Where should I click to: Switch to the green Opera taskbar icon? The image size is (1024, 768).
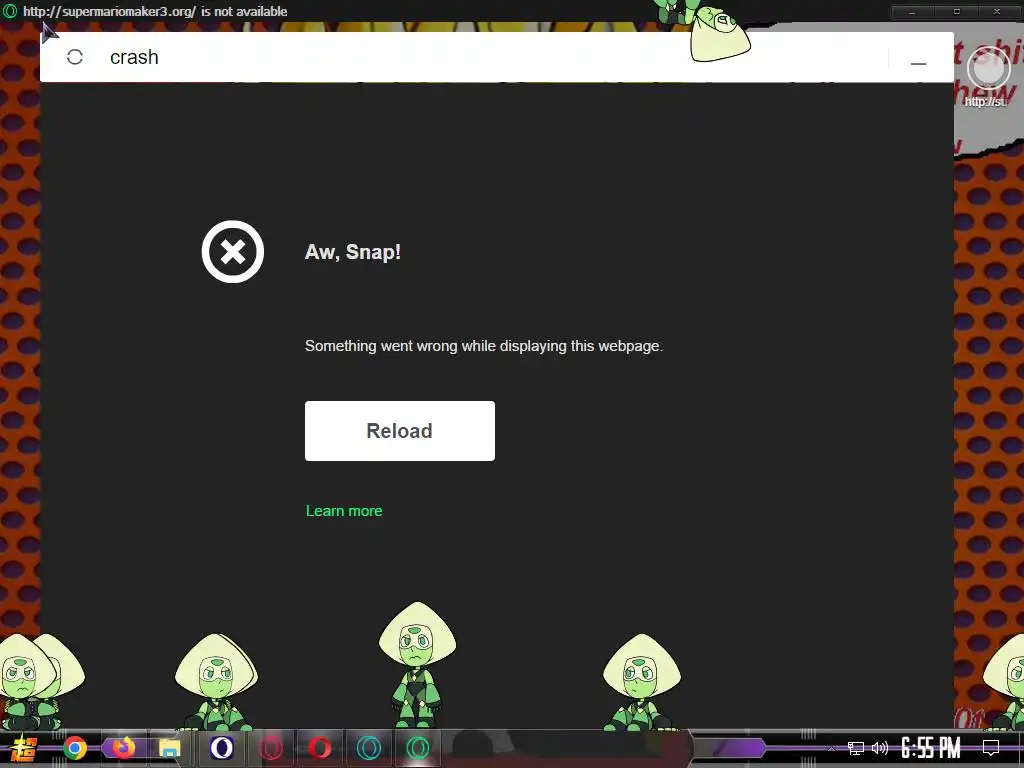418,748
